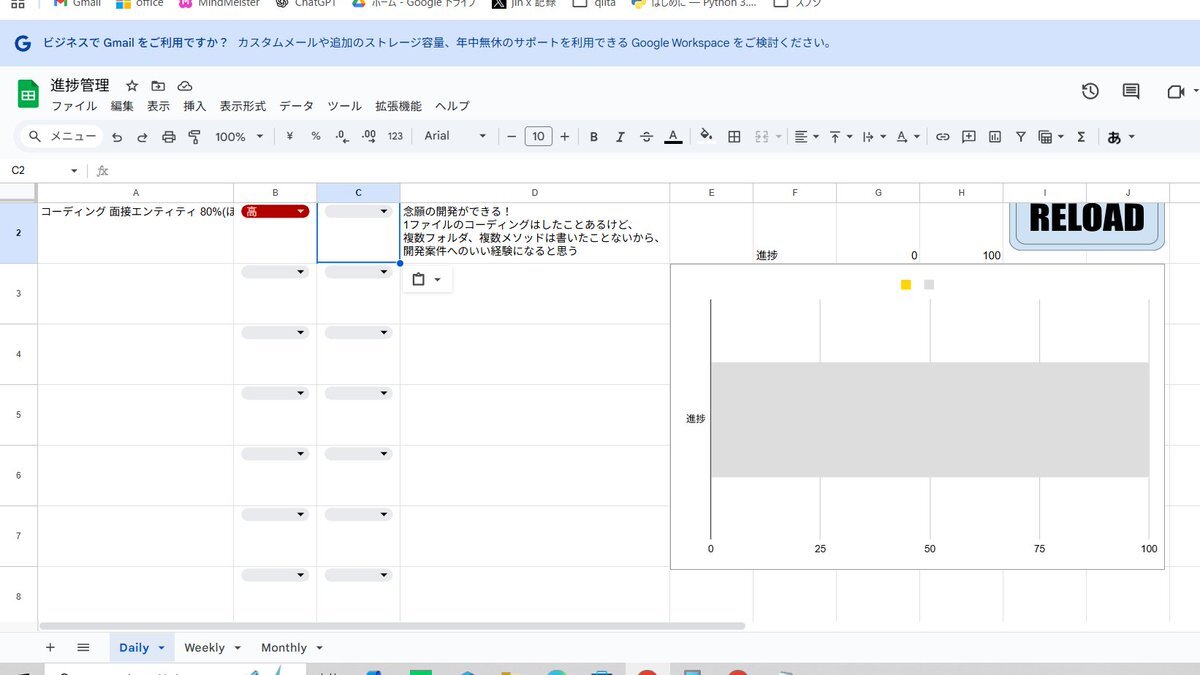Select the paint format tool
The width and height of the screenshot is (1200, 675).
(x=194, y=137)
